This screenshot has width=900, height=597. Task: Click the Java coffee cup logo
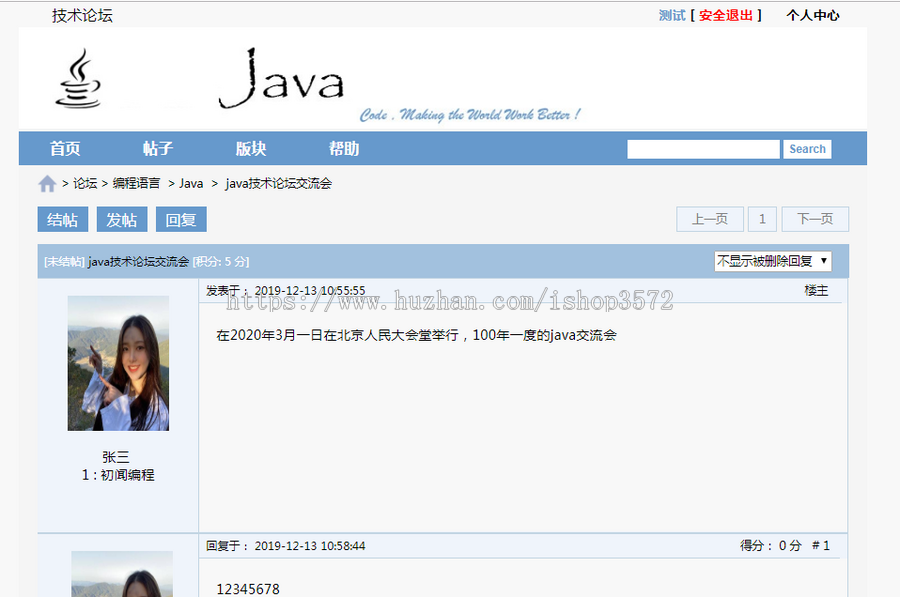(78, 79)
